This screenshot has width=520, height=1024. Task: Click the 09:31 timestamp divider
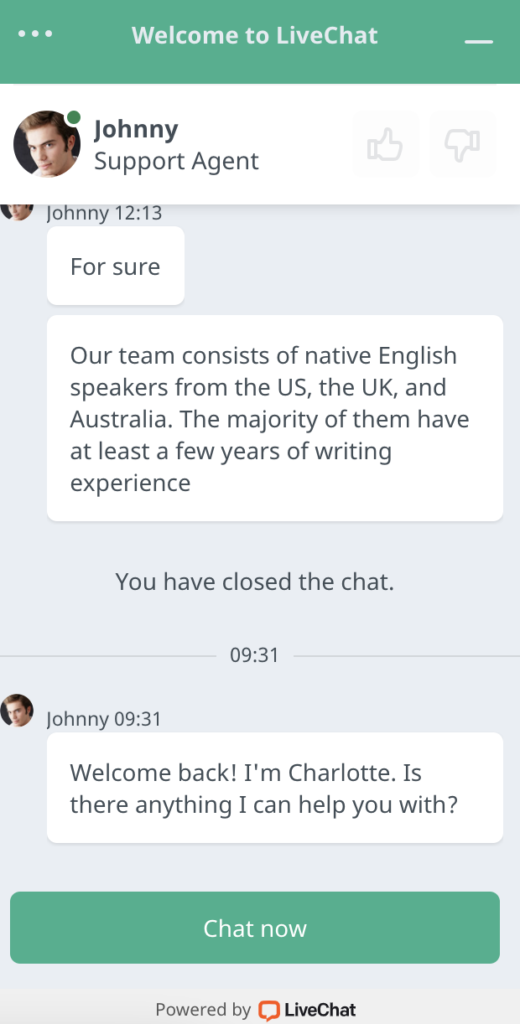pyautogui.click(x=254, y=655)
